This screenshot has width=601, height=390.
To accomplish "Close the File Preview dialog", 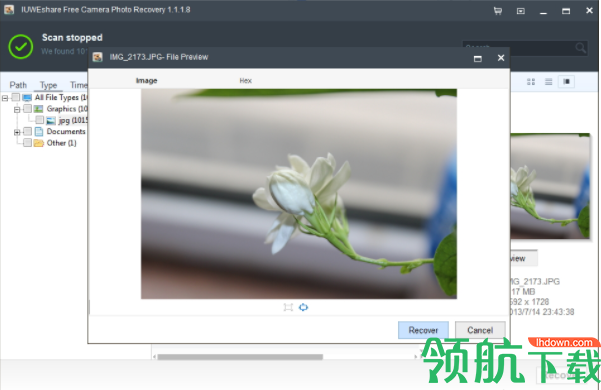I will (501, 58).
